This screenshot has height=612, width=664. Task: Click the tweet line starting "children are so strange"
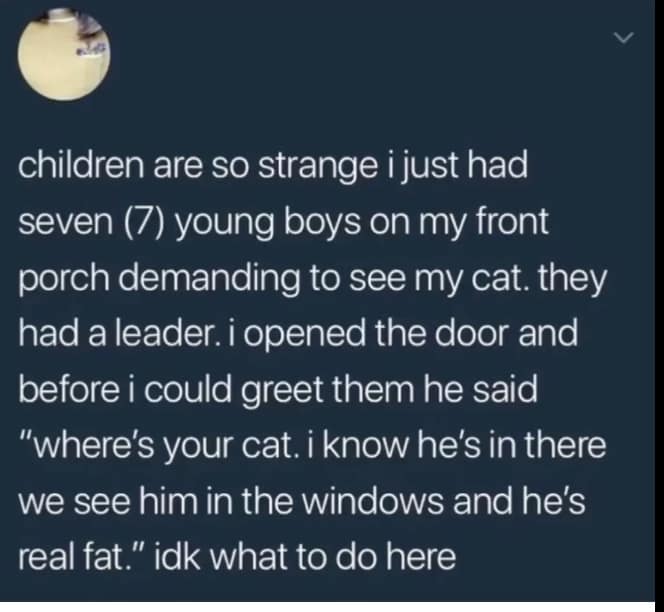pos(273,167)
